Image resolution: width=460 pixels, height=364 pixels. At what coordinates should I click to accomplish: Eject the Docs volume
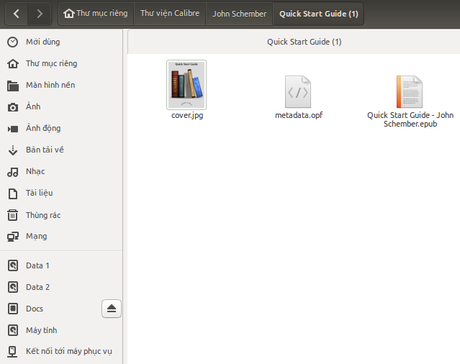click(111, 308)
